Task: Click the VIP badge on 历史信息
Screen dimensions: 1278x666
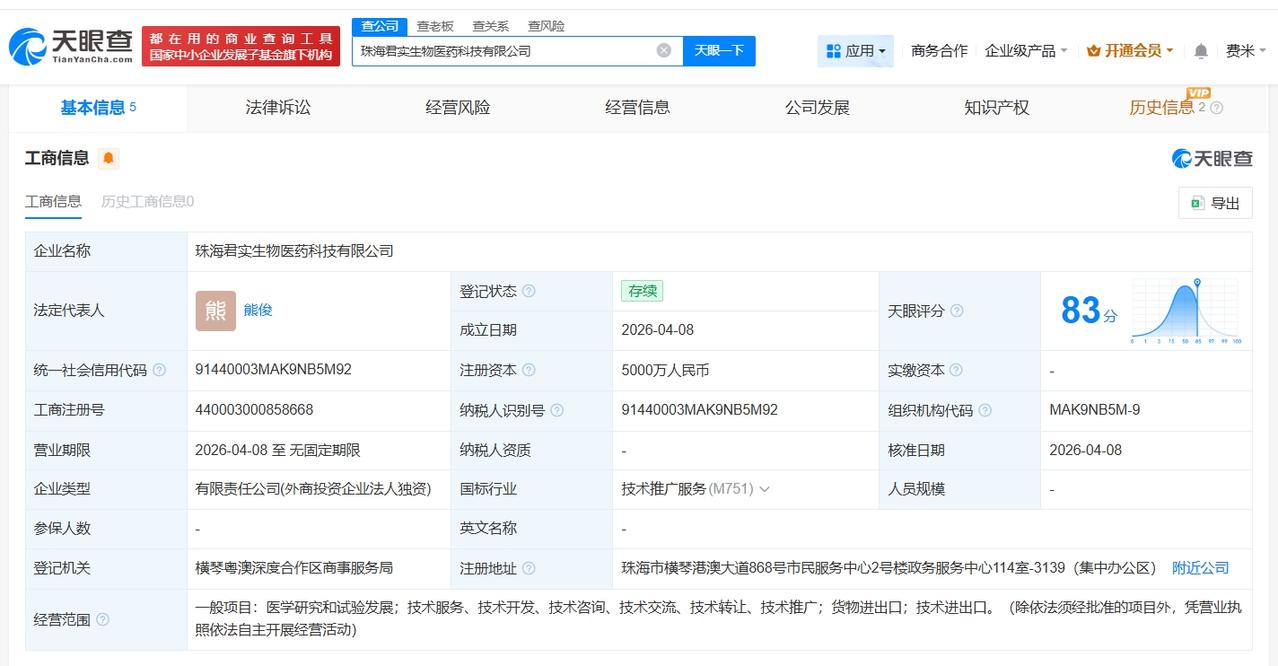Action: 1198,93
